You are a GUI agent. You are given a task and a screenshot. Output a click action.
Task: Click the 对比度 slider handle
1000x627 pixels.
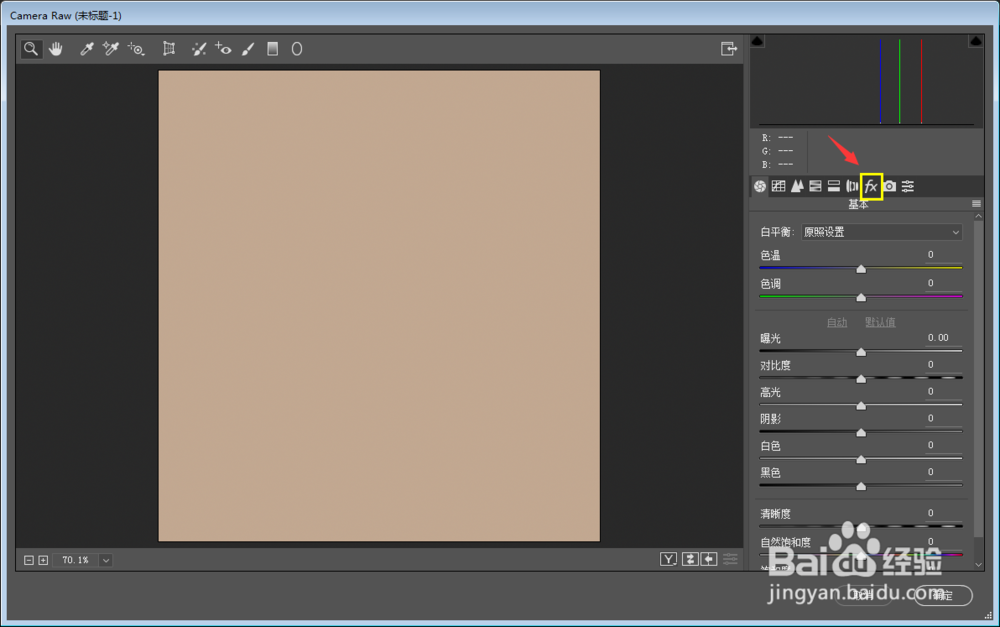[861, 379]
